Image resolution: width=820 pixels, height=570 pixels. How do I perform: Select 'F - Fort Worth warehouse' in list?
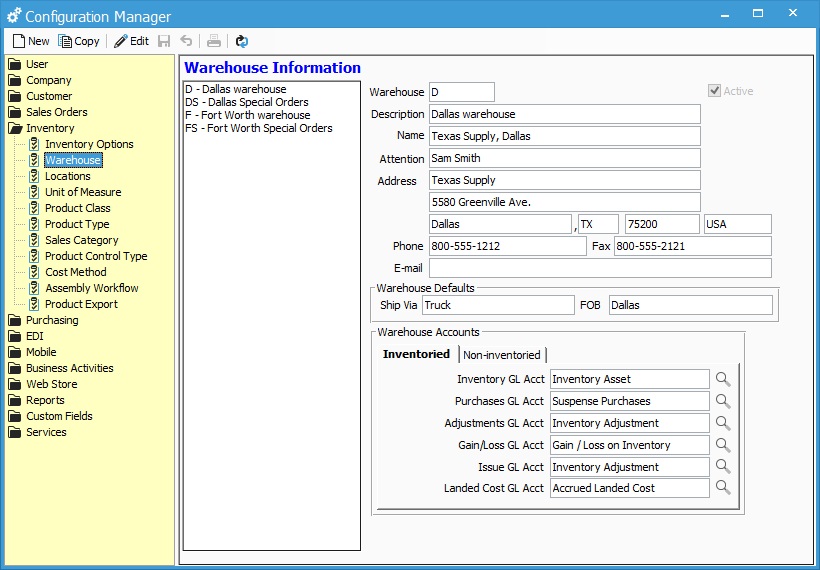[248, 115]
